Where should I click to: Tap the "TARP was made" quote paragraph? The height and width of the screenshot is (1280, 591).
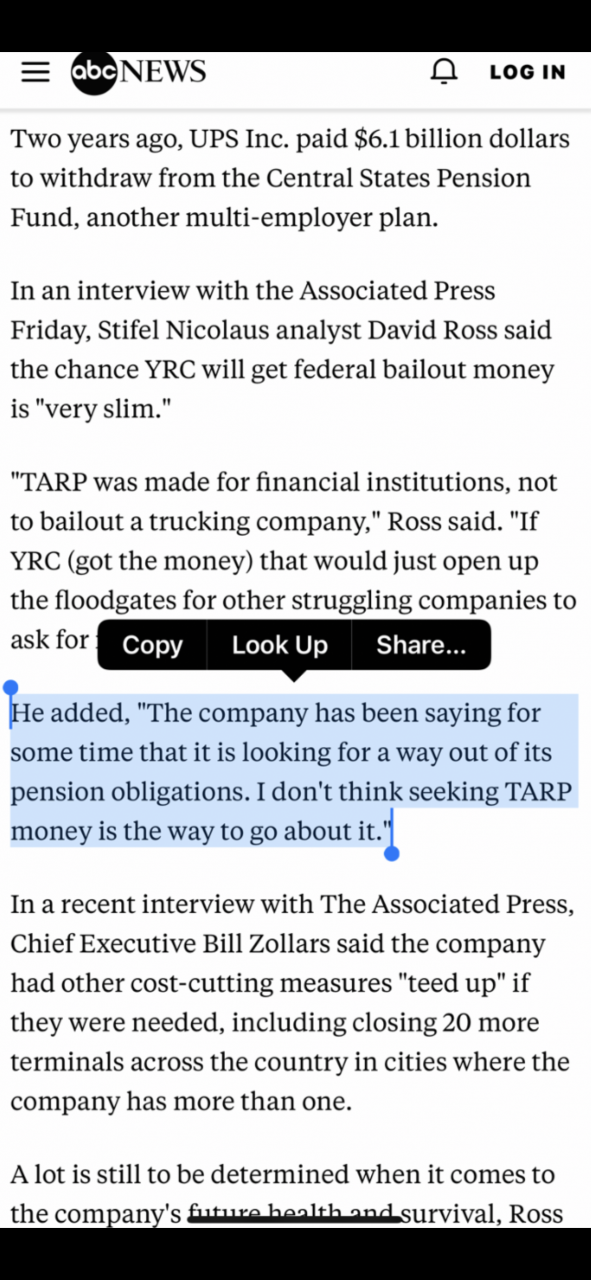tap(293, 561)
